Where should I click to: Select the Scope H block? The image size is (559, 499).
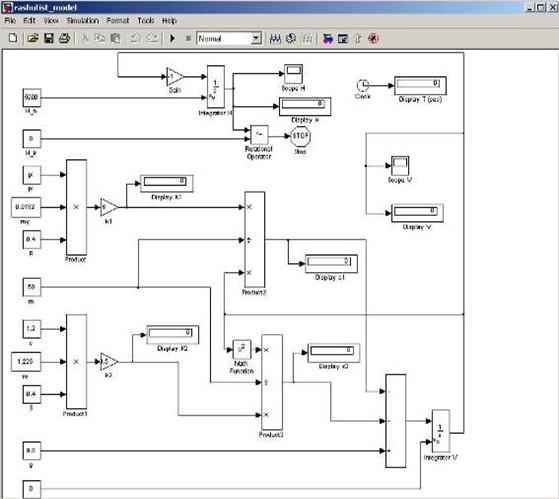[x=293, y=74]
